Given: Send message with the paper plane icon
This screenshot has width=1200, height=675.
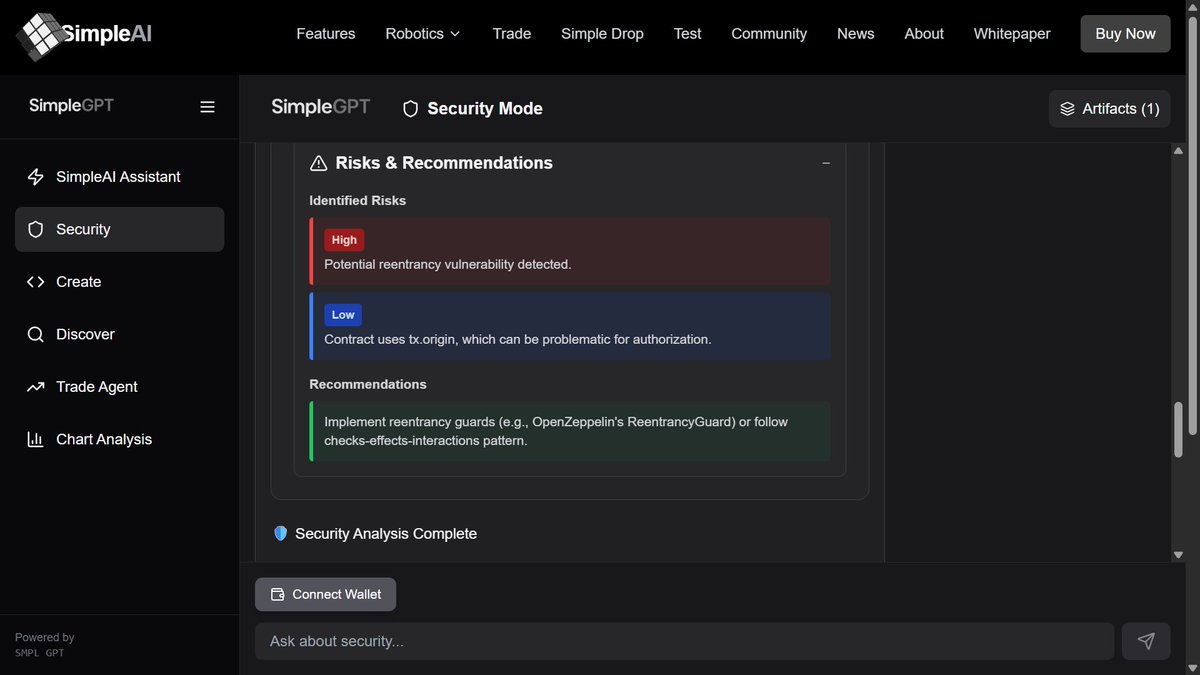Looking at the screenshot, I should point(1146,641).
